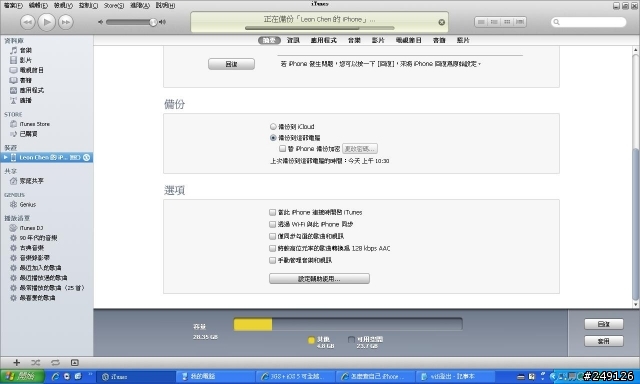
Task: Select the 書籍 Books tab
Action: click(x=439, y=40)
